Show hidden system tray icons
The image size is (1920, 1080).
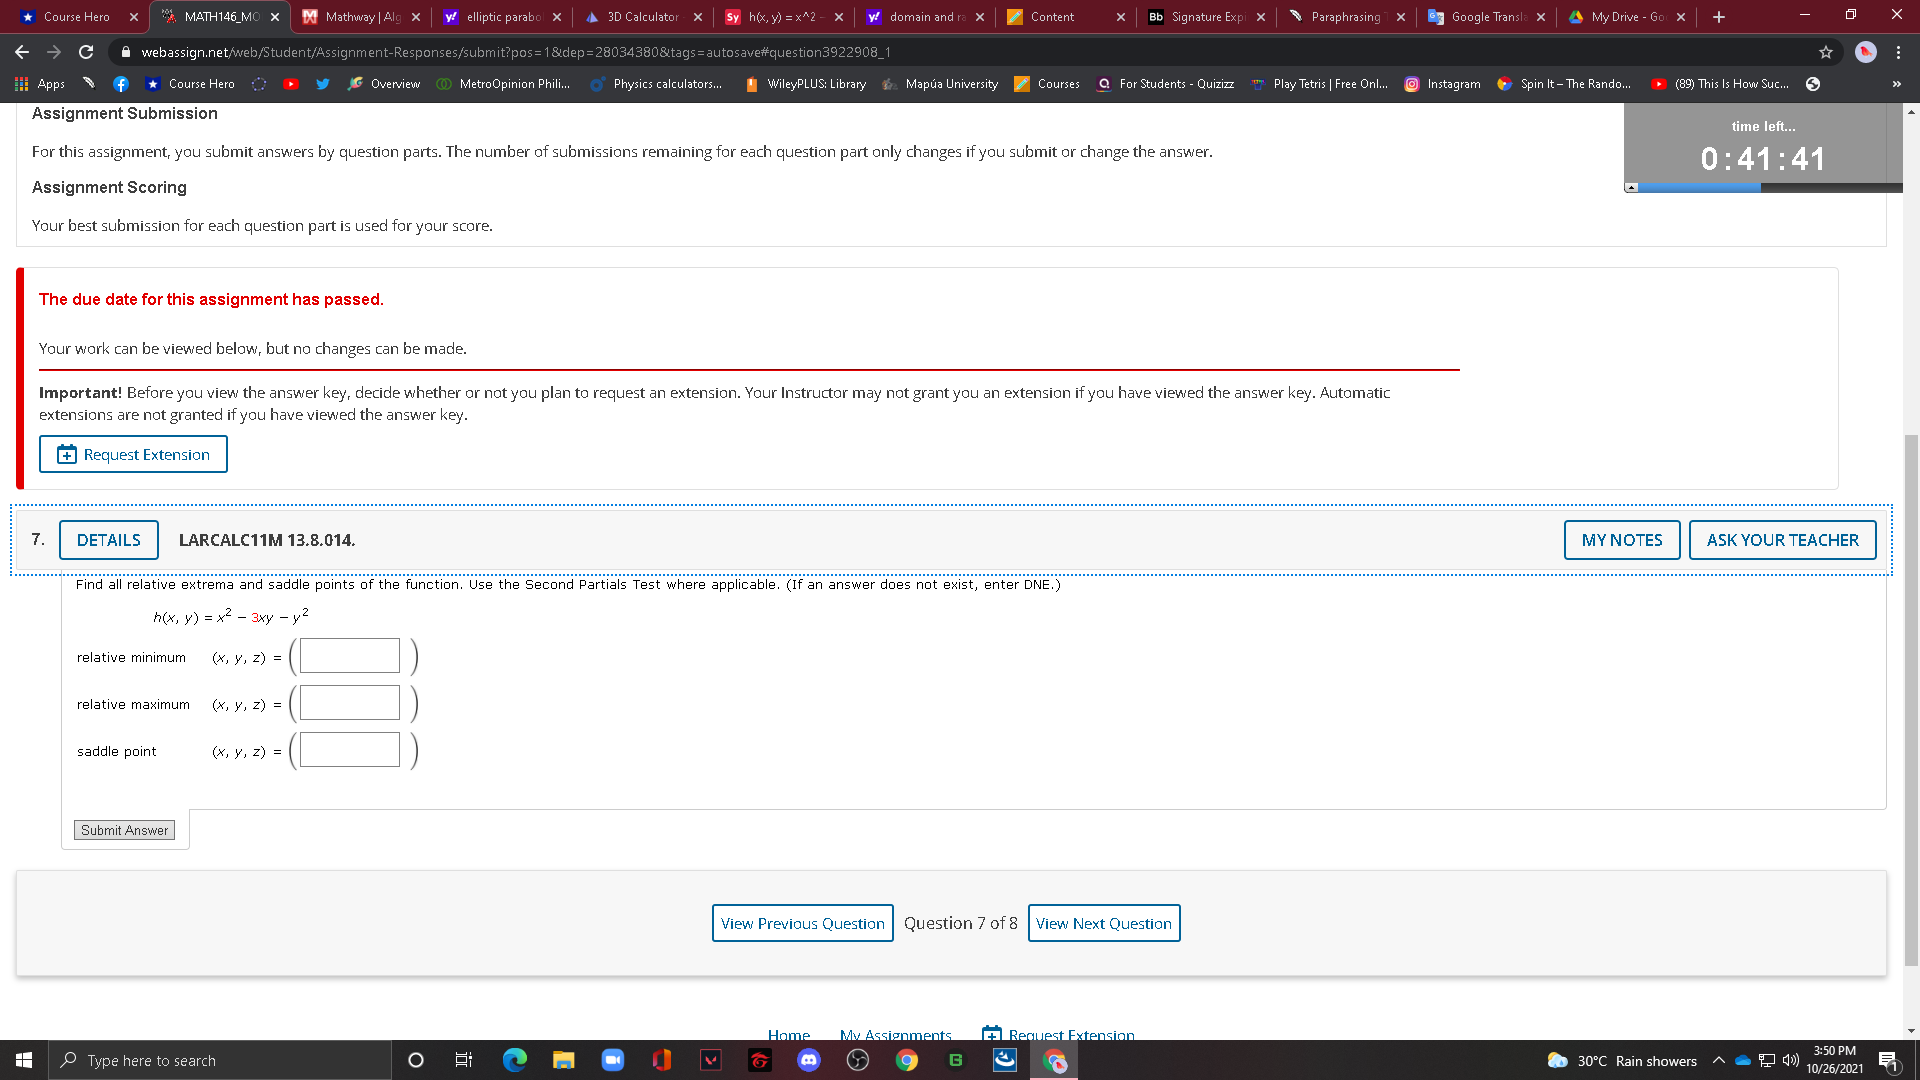click(x=1718, y=1060)
